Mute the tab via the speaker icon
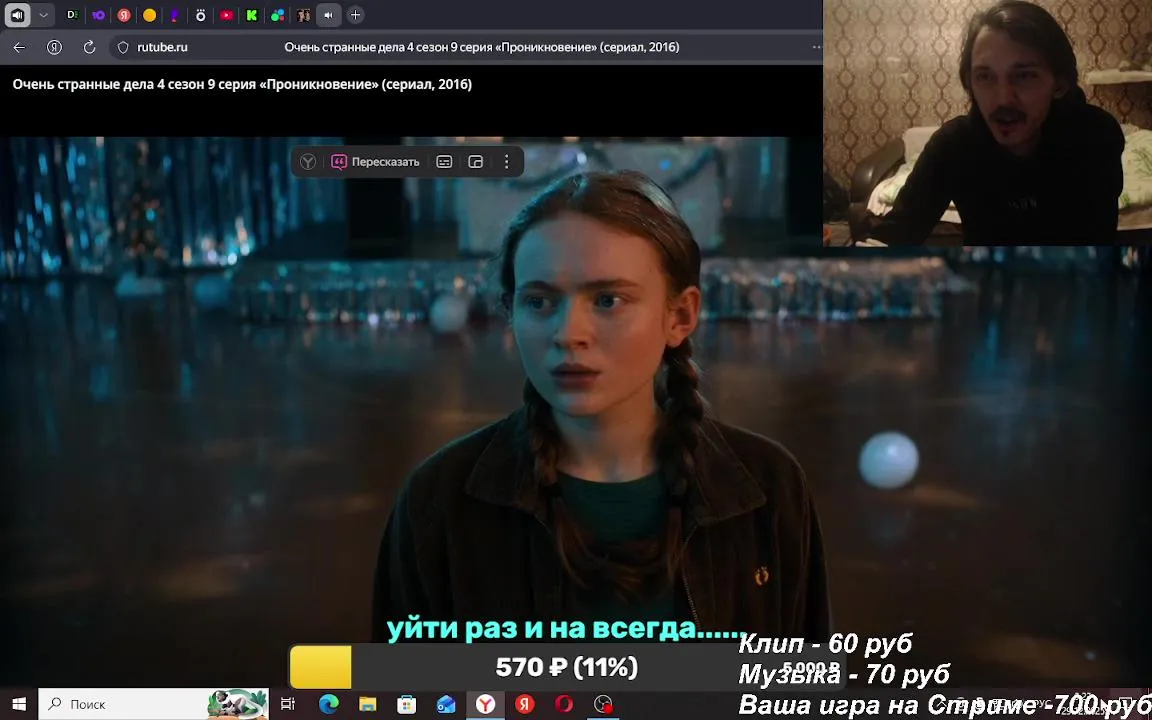This screenshot has width=1152, height=720. [x=18, y=15]
